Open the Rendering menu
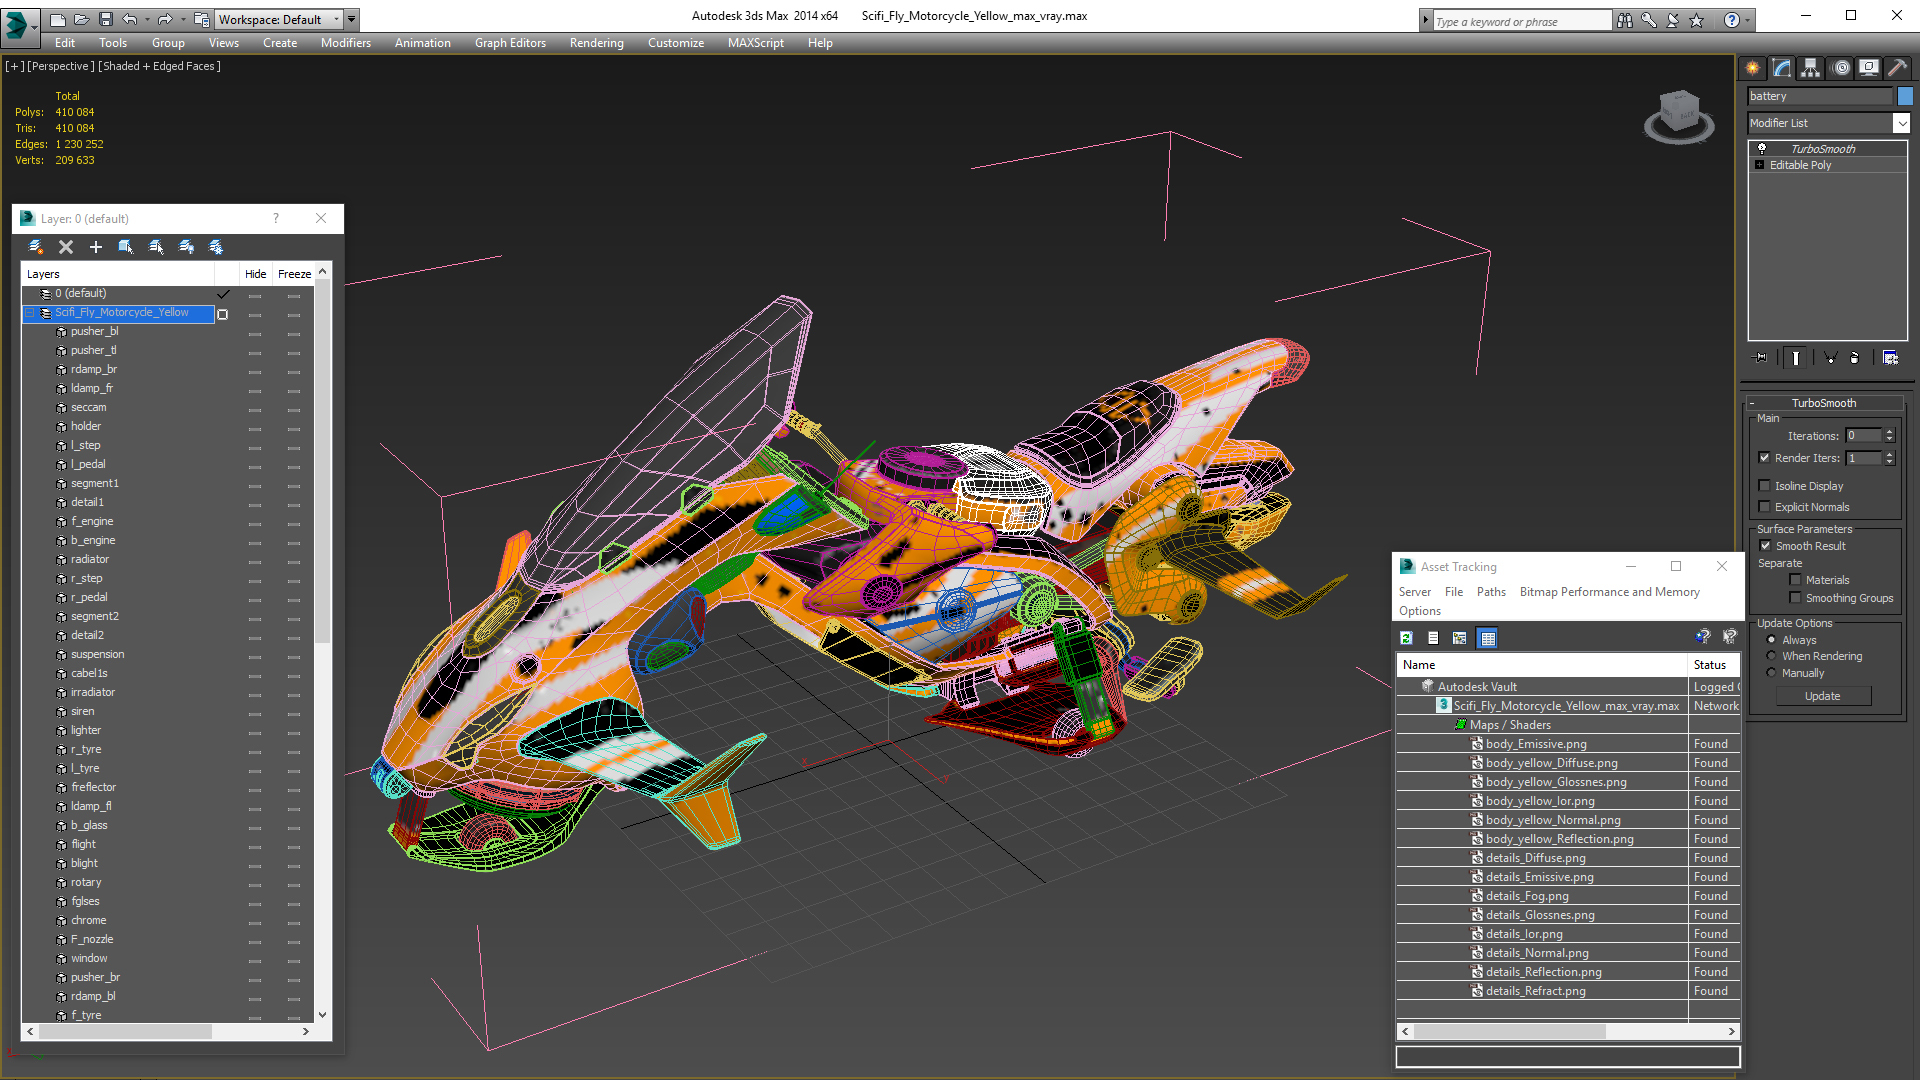1920x1080 pixels. click(596, 43)
